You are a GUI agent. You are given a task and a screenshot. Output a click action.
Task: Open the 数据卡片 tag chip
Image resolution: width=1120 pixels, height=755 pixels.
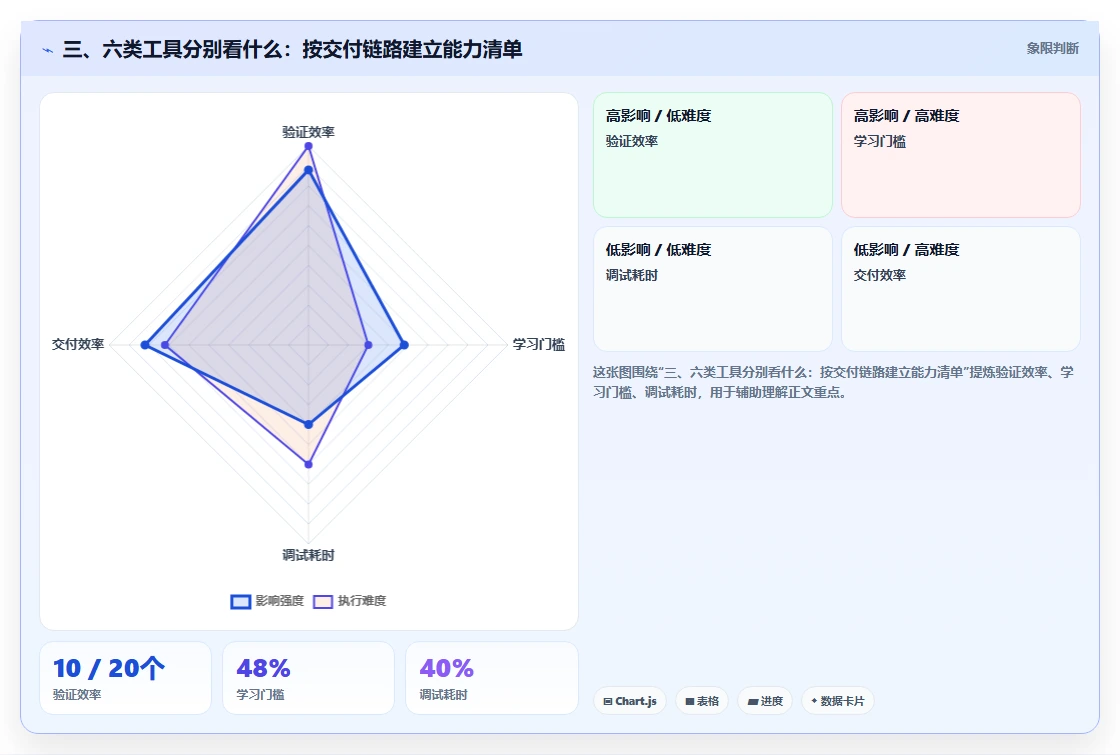pos(838,701)
